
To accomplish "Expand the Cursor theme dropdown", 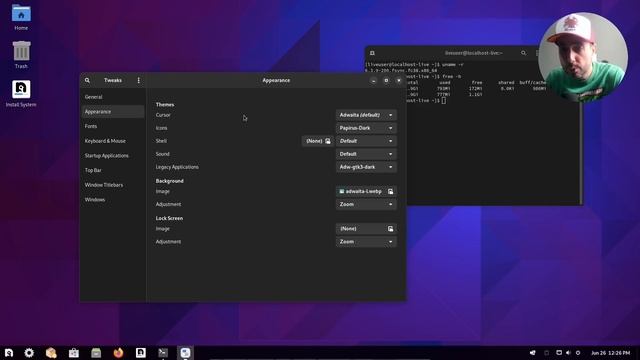I will (x=366, y=115).
